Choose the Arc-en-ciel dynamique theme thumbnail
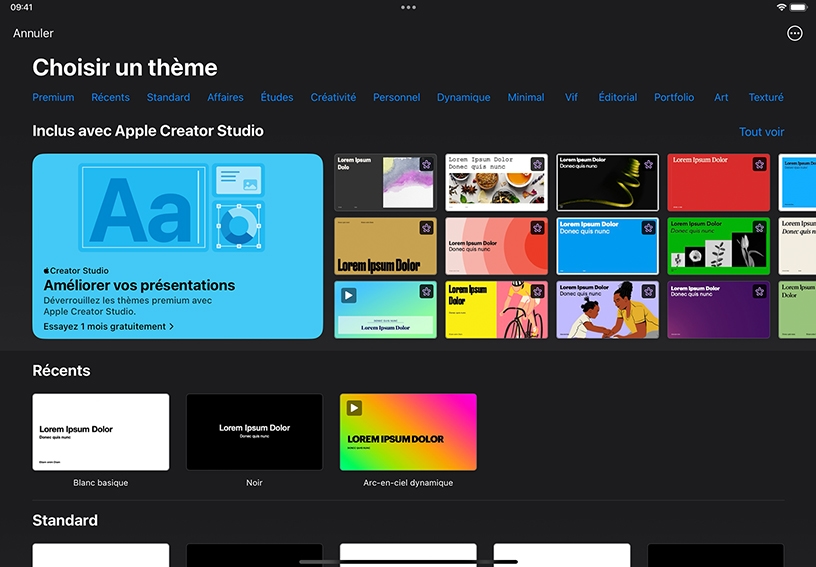 (x=408, y=432)
